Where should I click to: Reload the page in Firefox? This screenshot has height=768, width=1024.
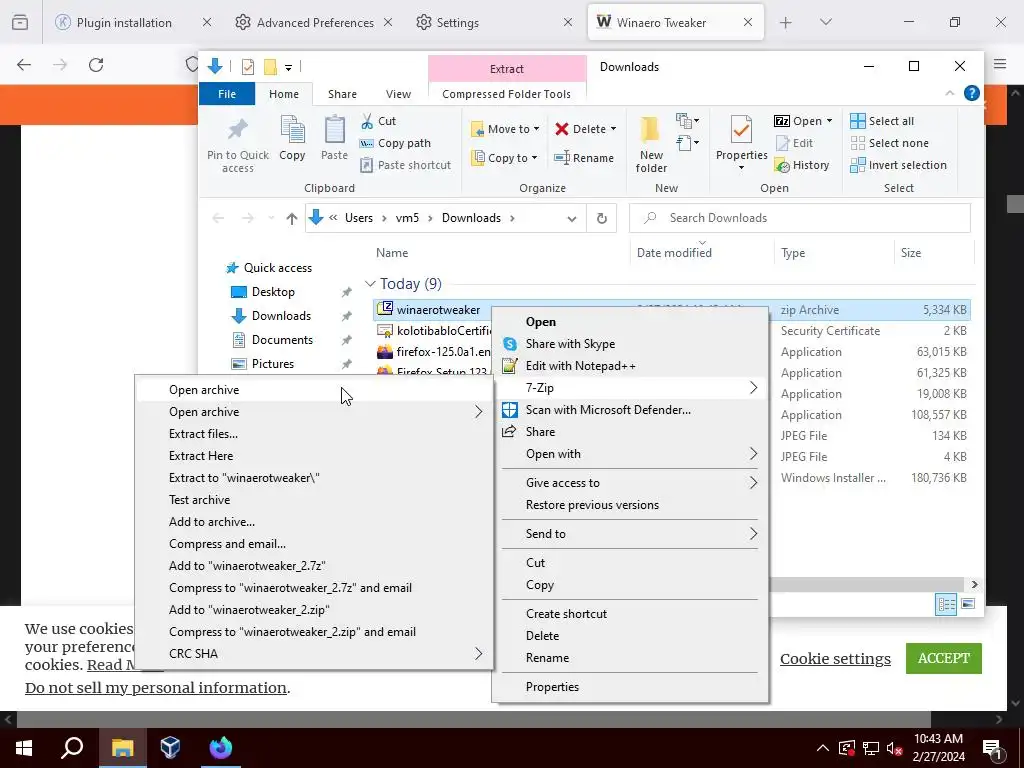(x=96, y=65)
